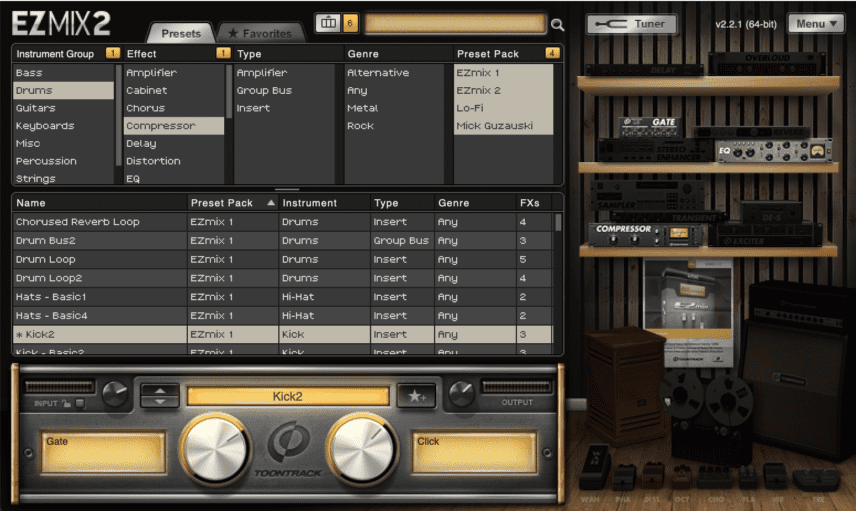The height and width of the screenshot is (511, 856).
Task: Click the large Click control knob
Action: [x=361, y=449]
